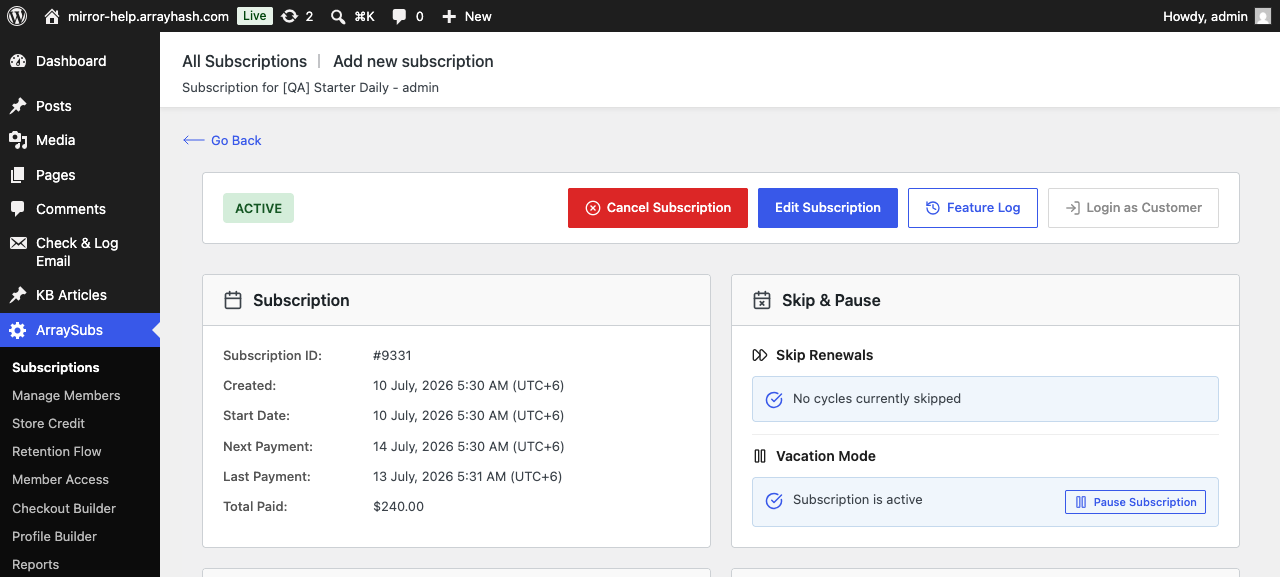1280x577 pixels.
Task: Click the home icon for mirror-help.arrayhash.com
Action: point(52,16)
